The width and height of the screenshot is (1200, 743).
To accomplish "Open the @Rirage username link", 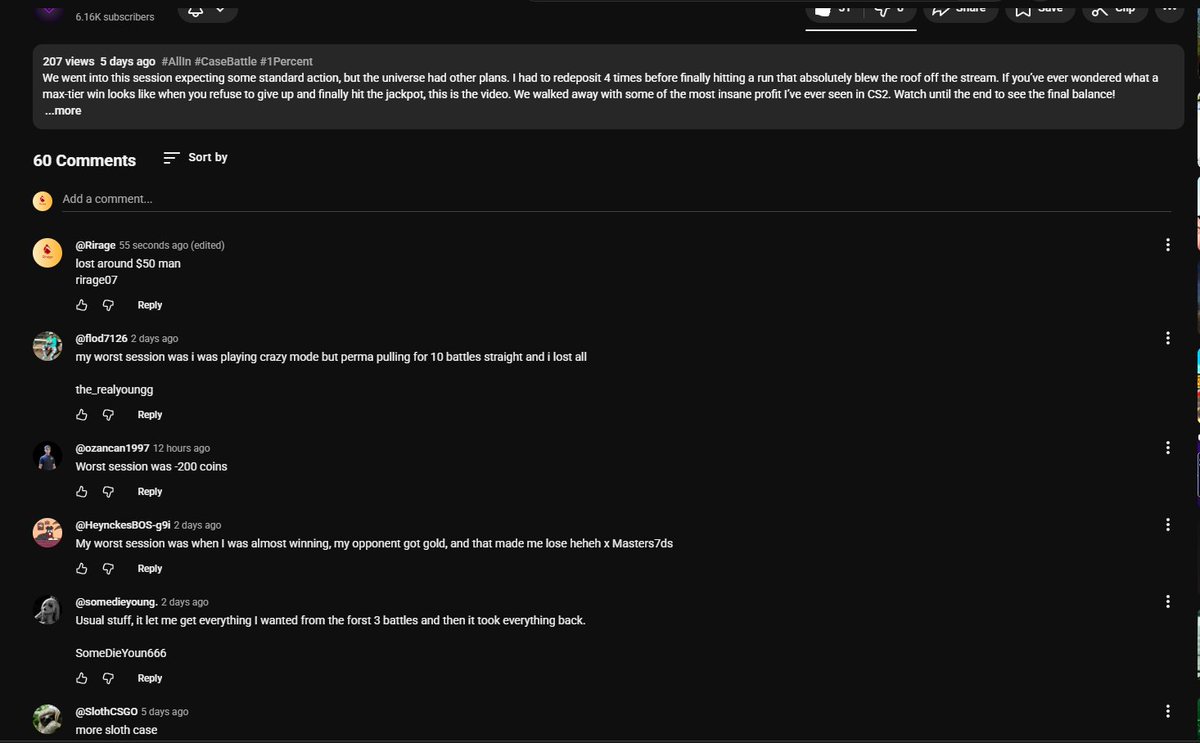I will (95, 245).
